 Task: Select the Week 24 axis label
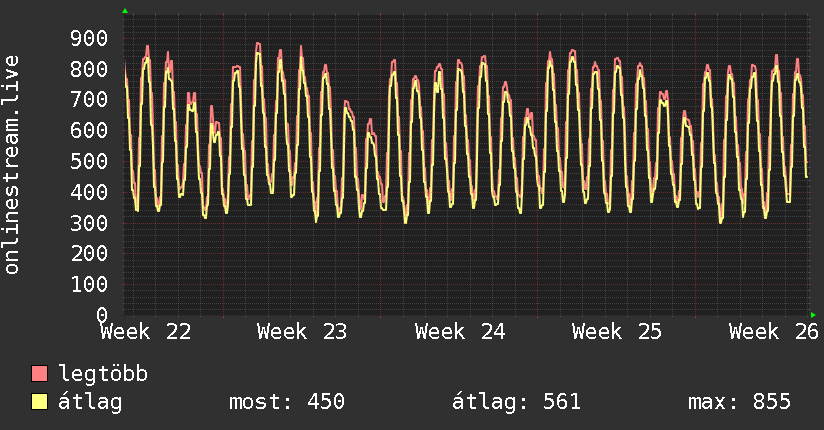(460, 332)
